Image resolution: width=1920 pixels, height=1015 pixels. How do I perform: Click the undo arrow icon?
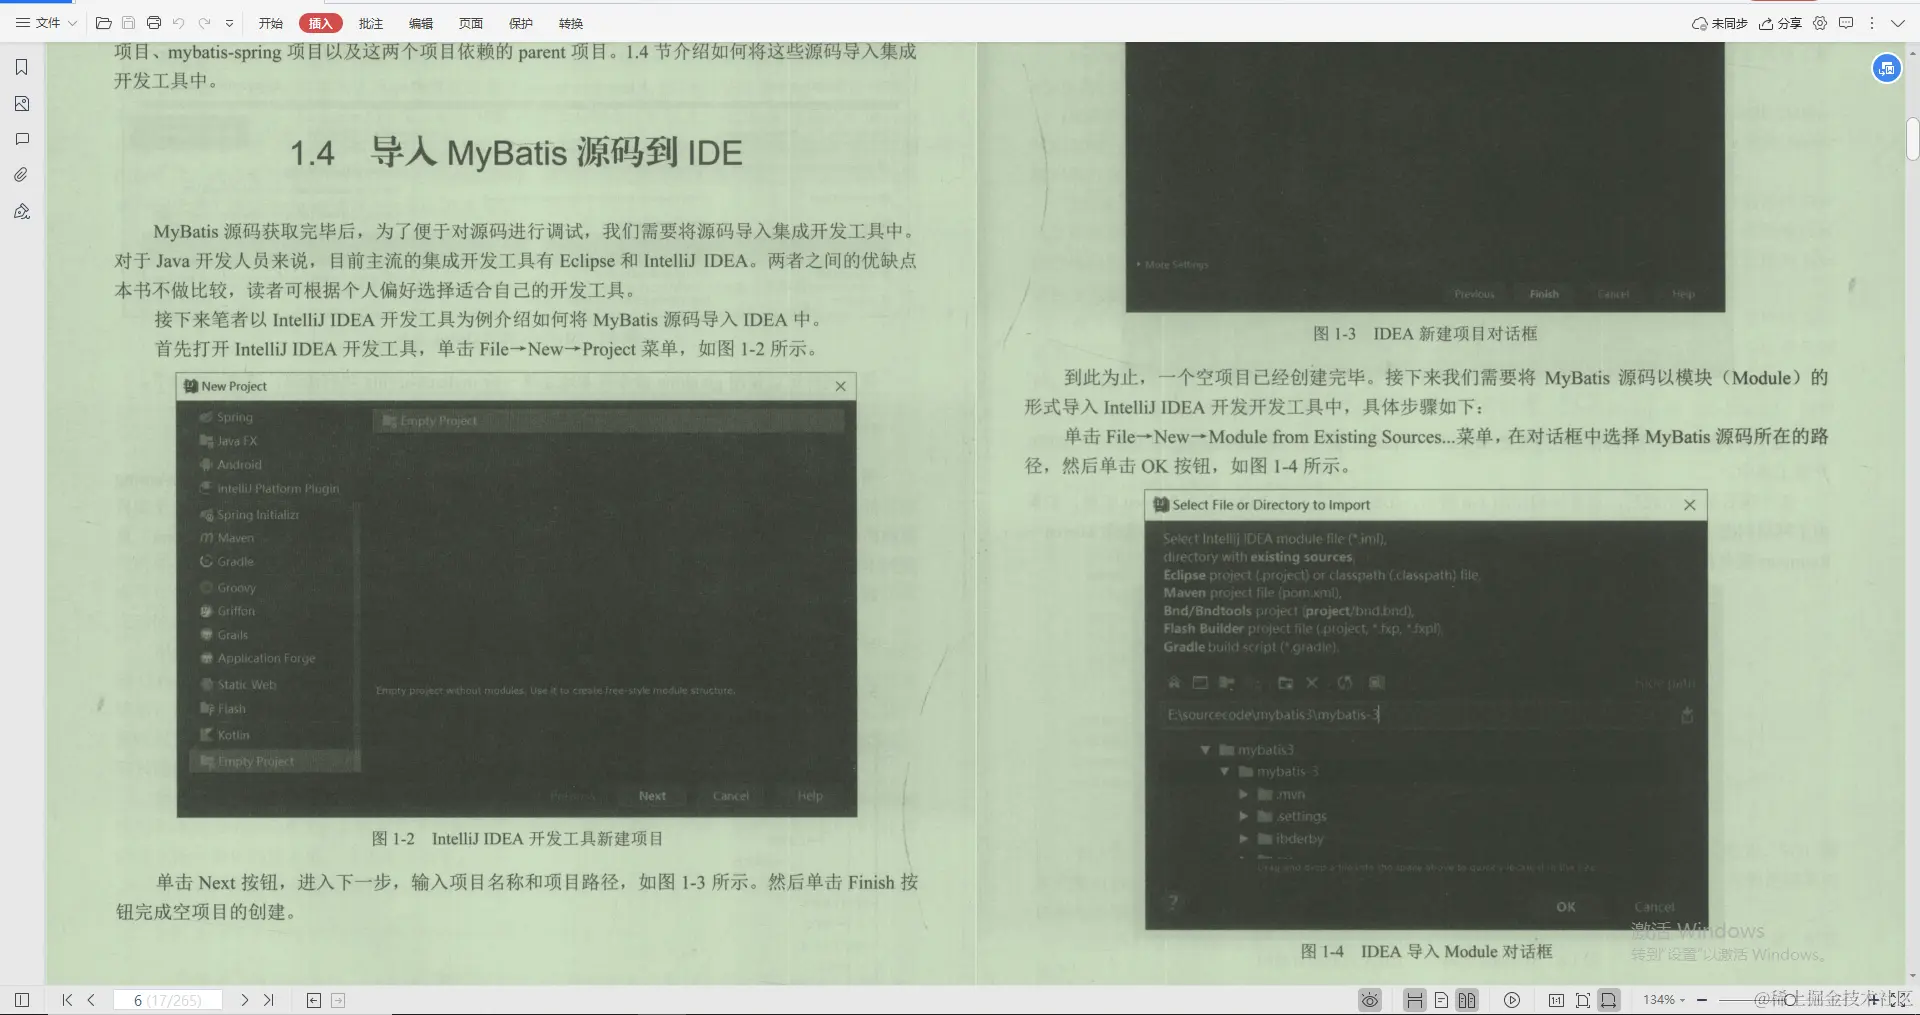point(178,23)
